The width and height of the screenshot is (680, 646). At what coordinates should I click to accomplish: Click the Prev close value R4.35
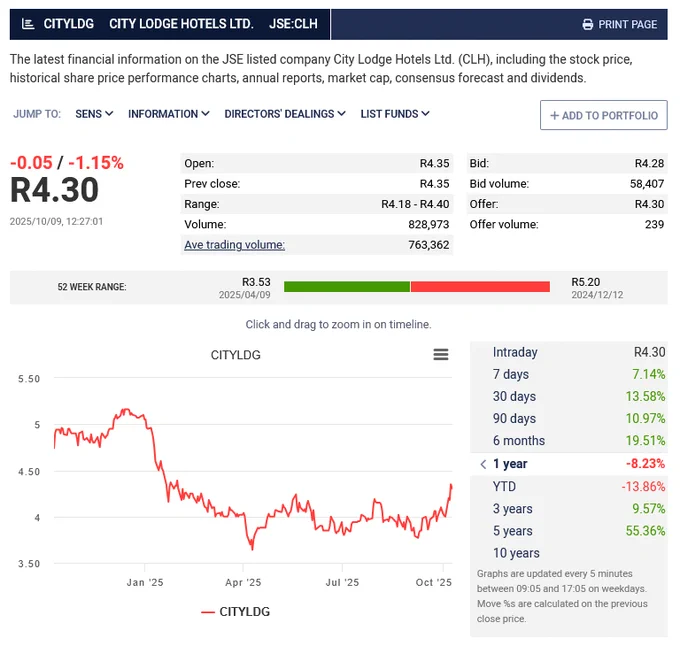point(435,184)
